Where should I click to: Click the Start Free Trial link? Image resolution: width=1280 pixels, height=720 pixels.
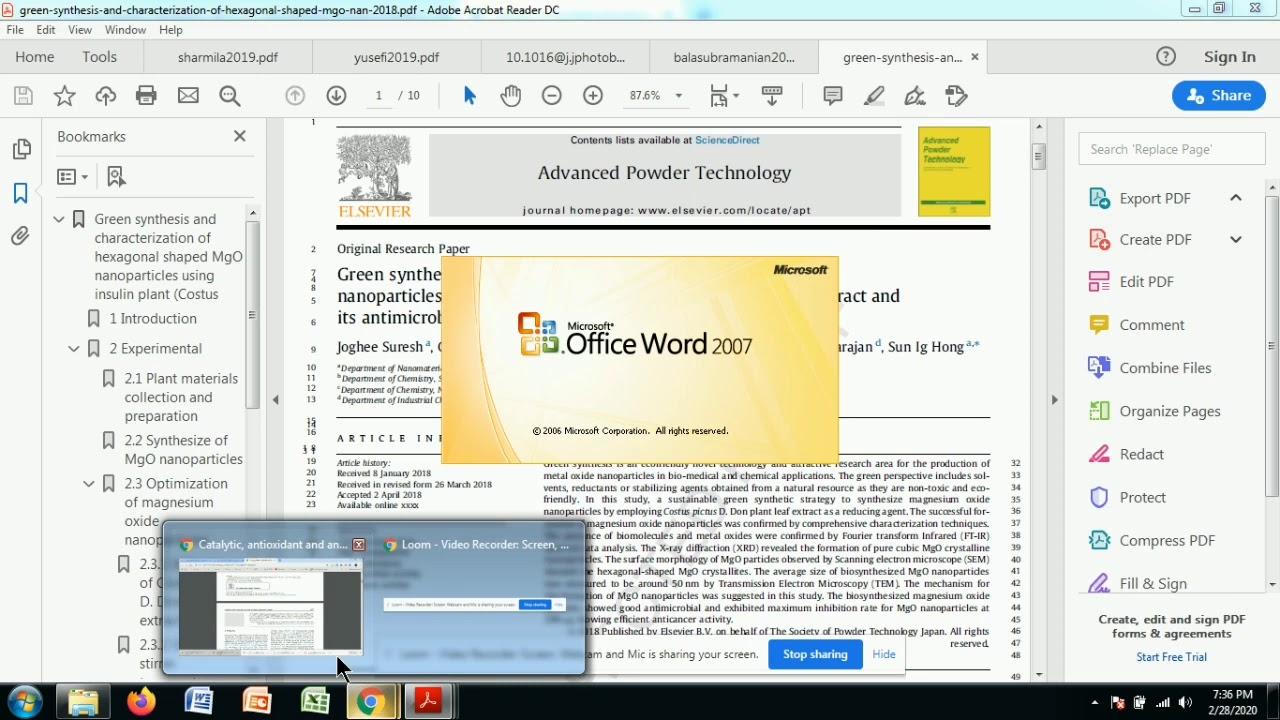pyautogui.click(x=1171, y=657)
